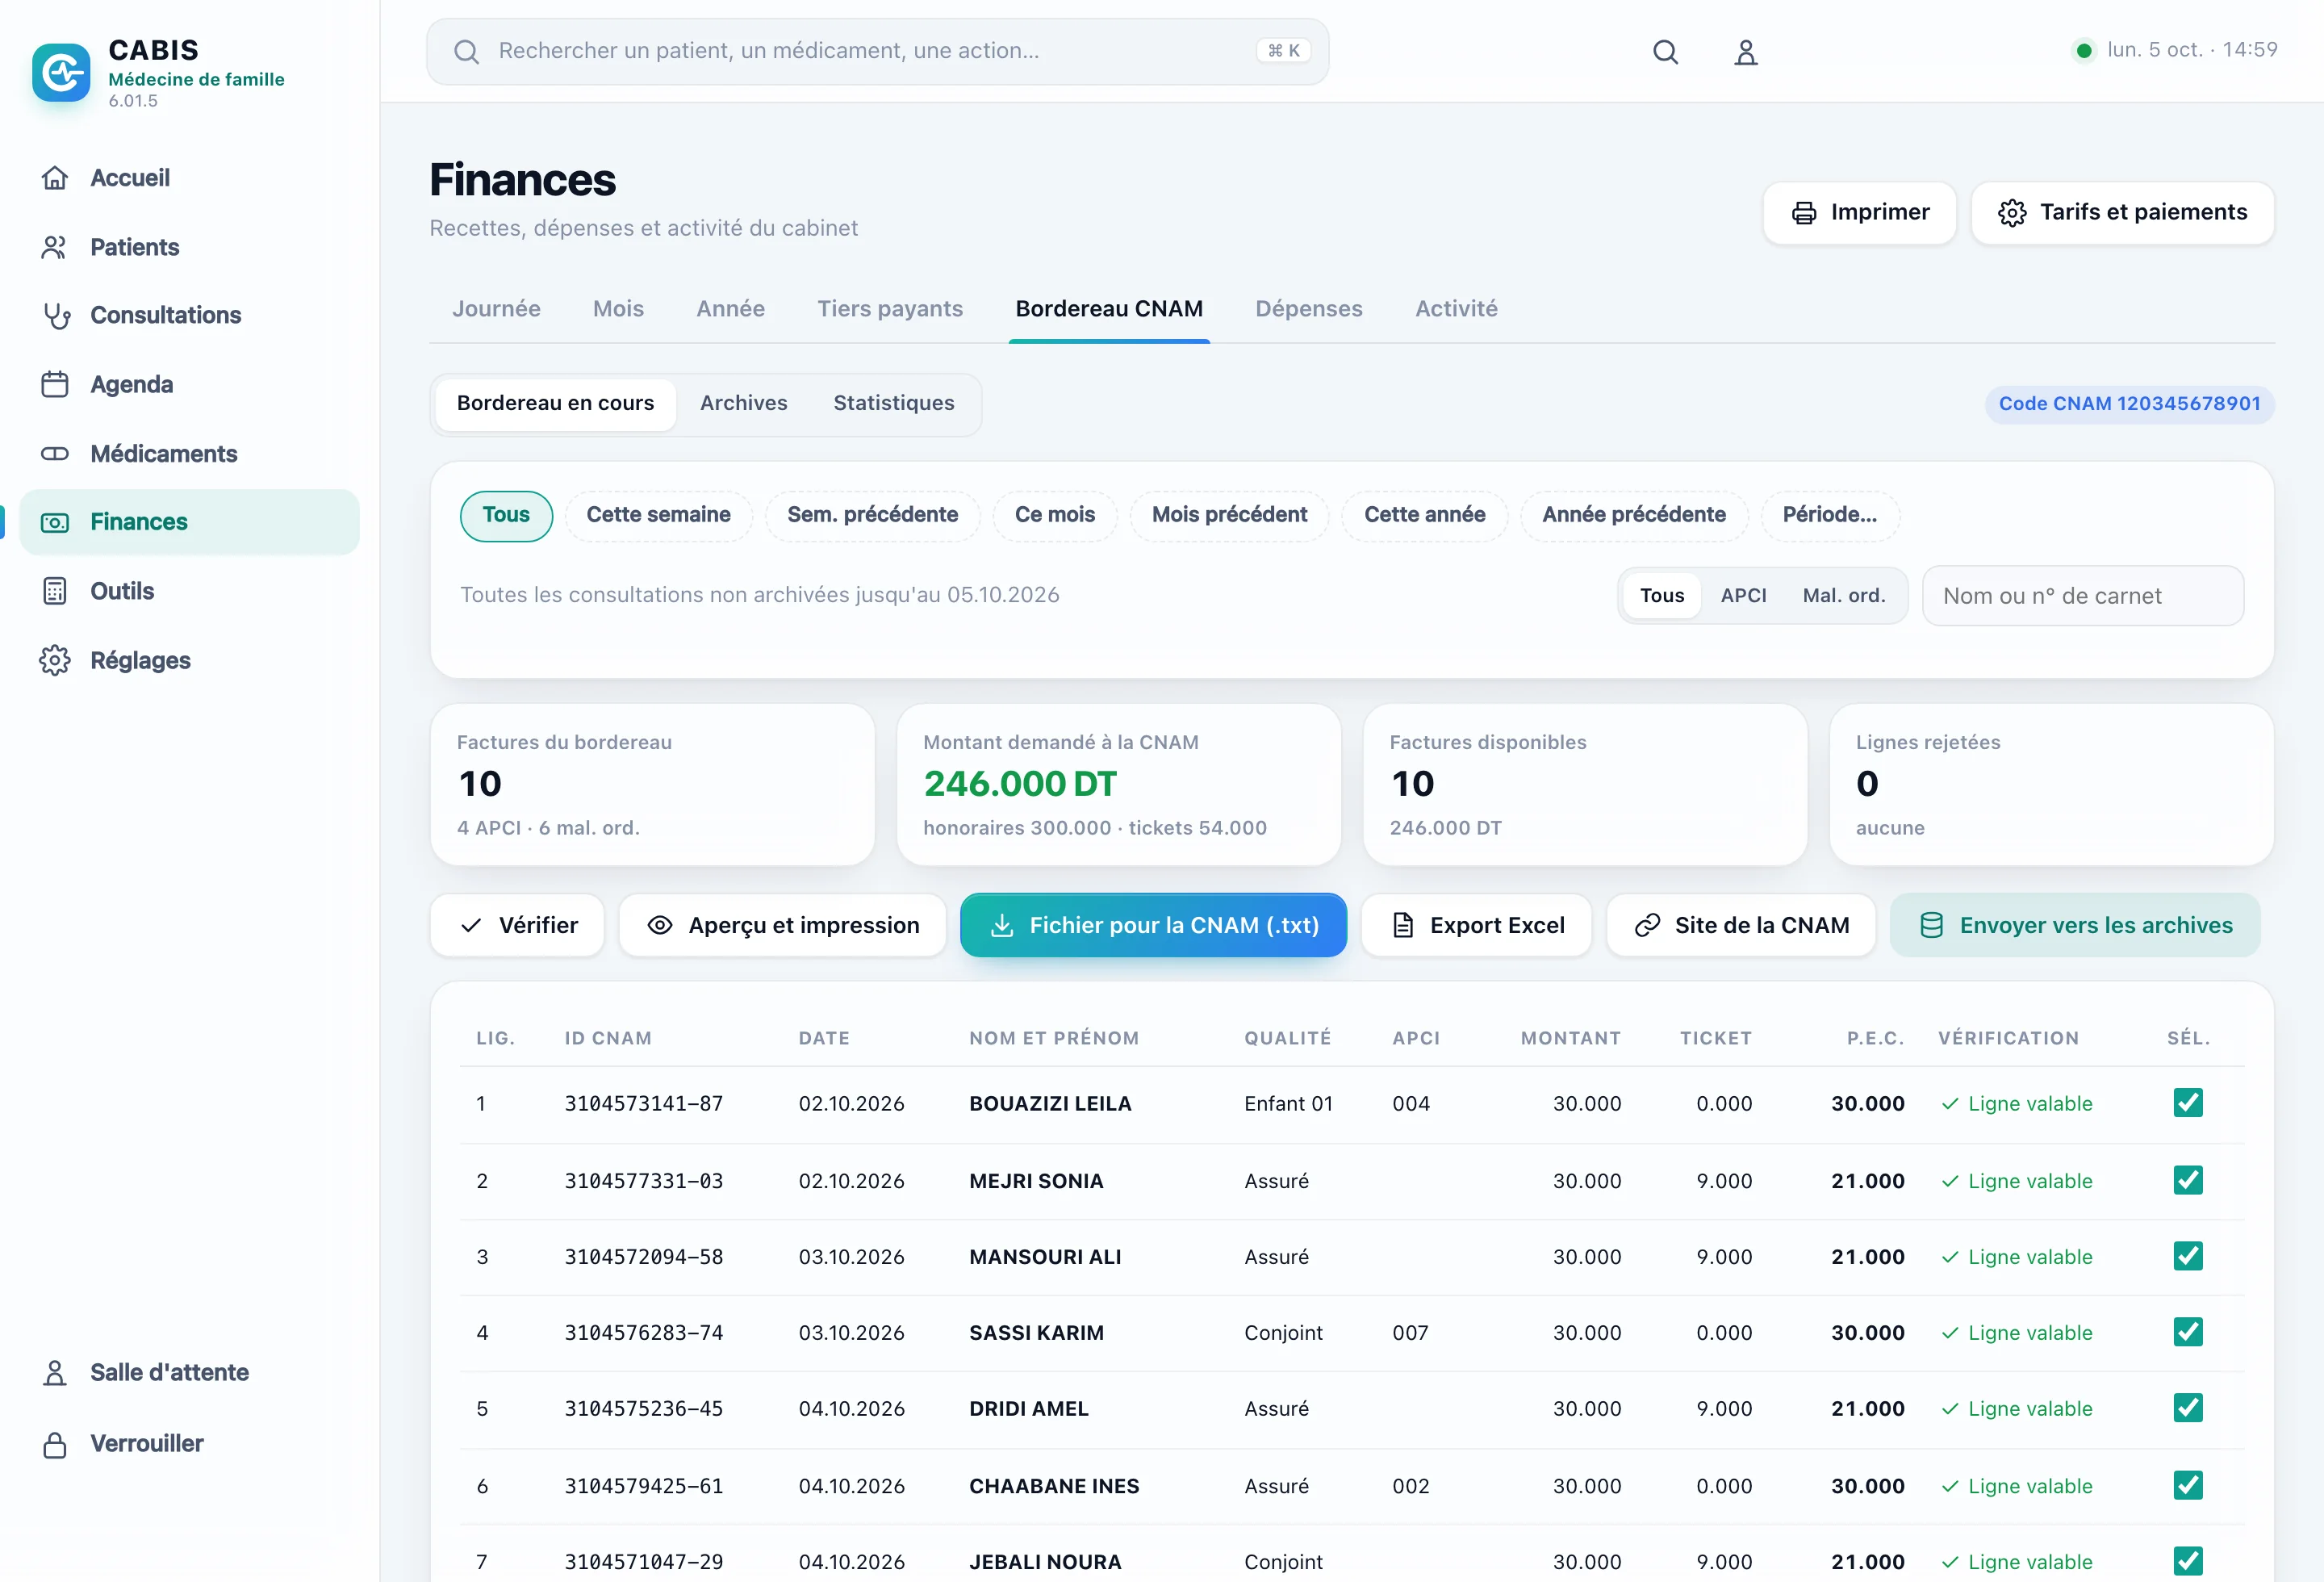Open the Période... custom range chip
This screenshot has width=2324, height=1582.
[1829, 515]
